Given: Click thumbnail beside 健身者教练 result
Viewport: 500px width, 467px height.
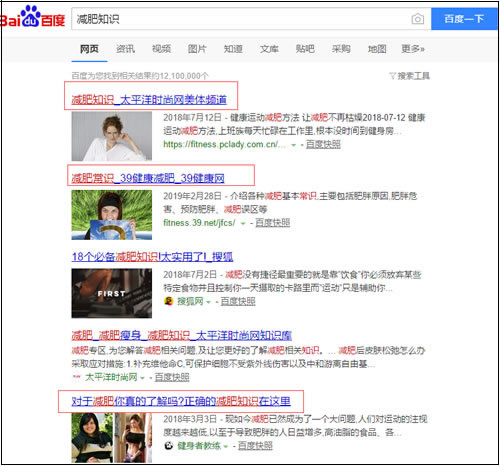Looking at the screenshot, I should click(112, 438).
